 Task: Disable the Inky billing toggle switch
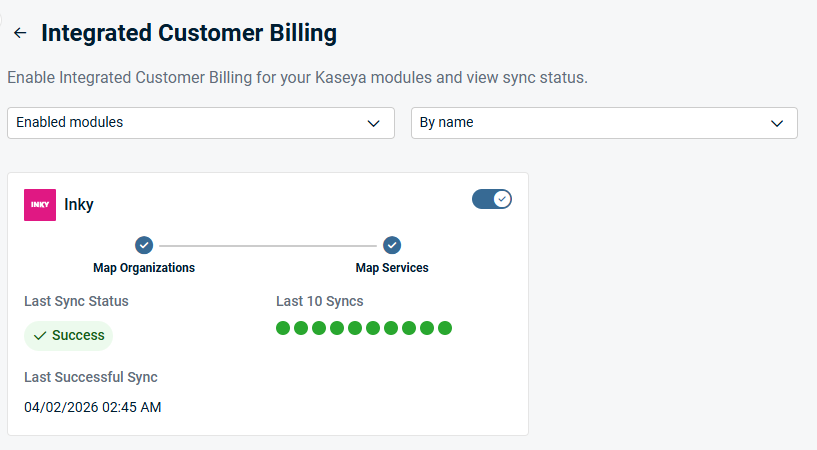pyautogui.click(x=491, y=199)
